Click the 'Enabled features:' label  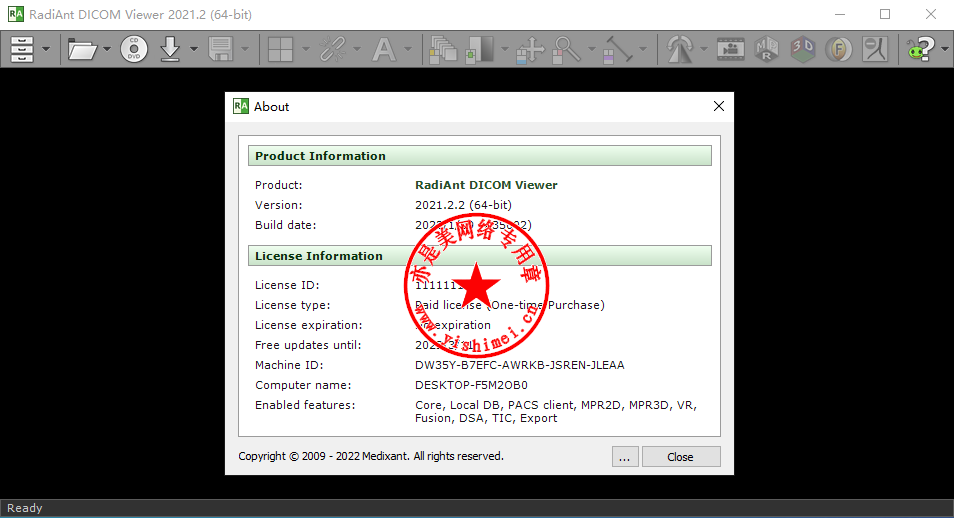305,405
